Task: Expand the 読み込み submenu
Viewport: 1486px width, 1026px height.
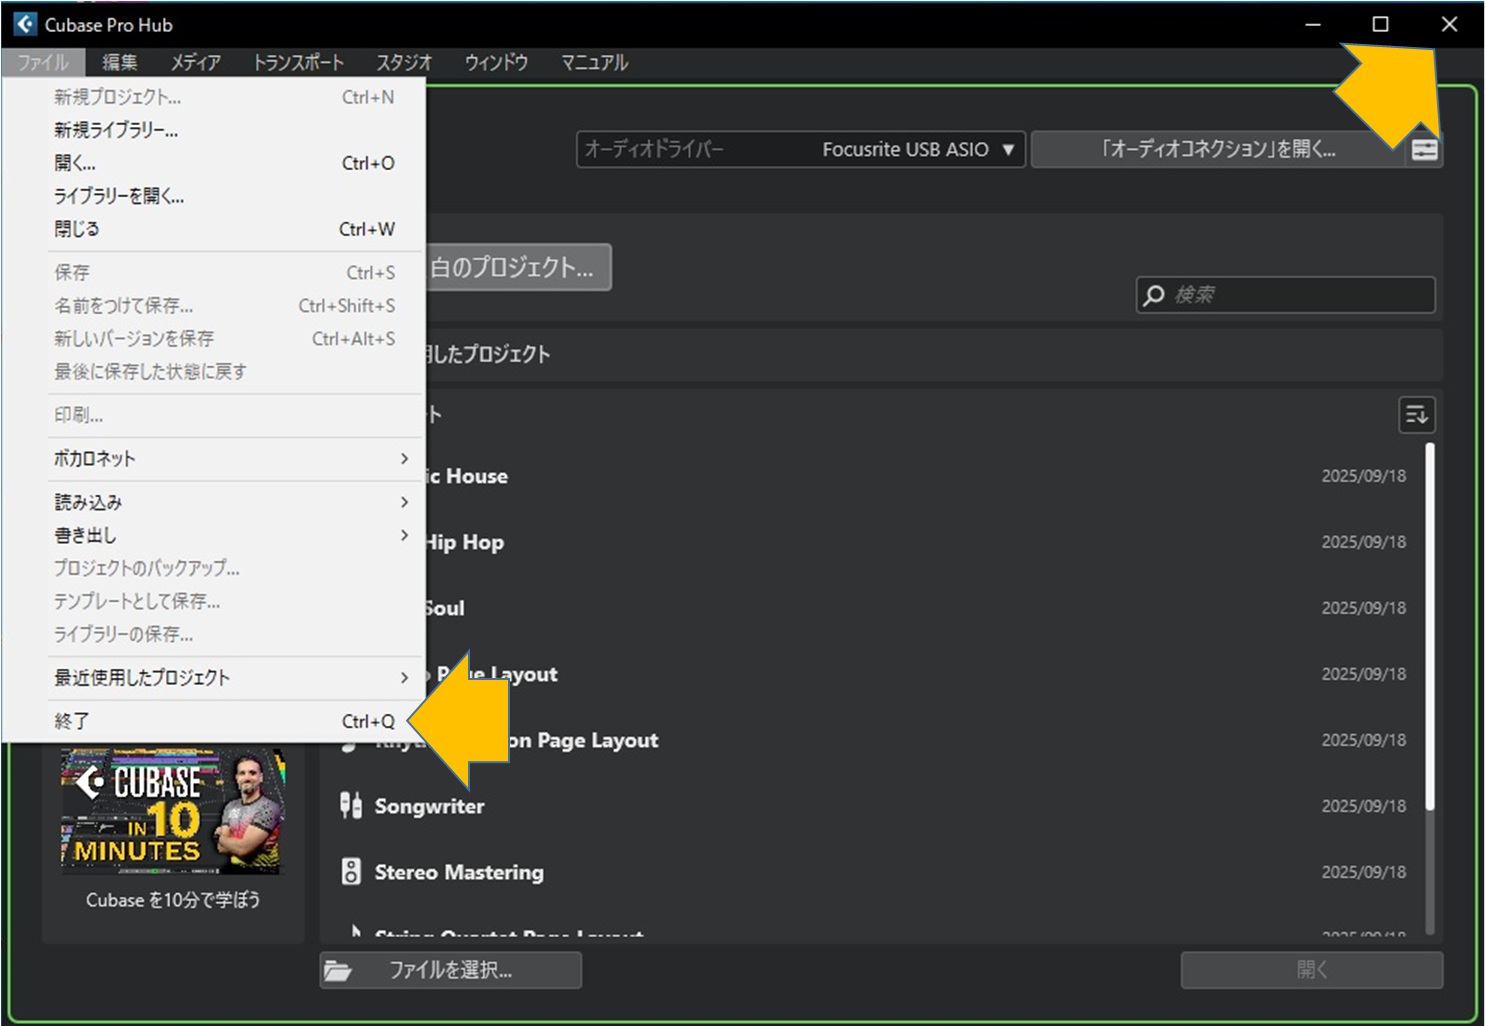Action: pos(404,502)
